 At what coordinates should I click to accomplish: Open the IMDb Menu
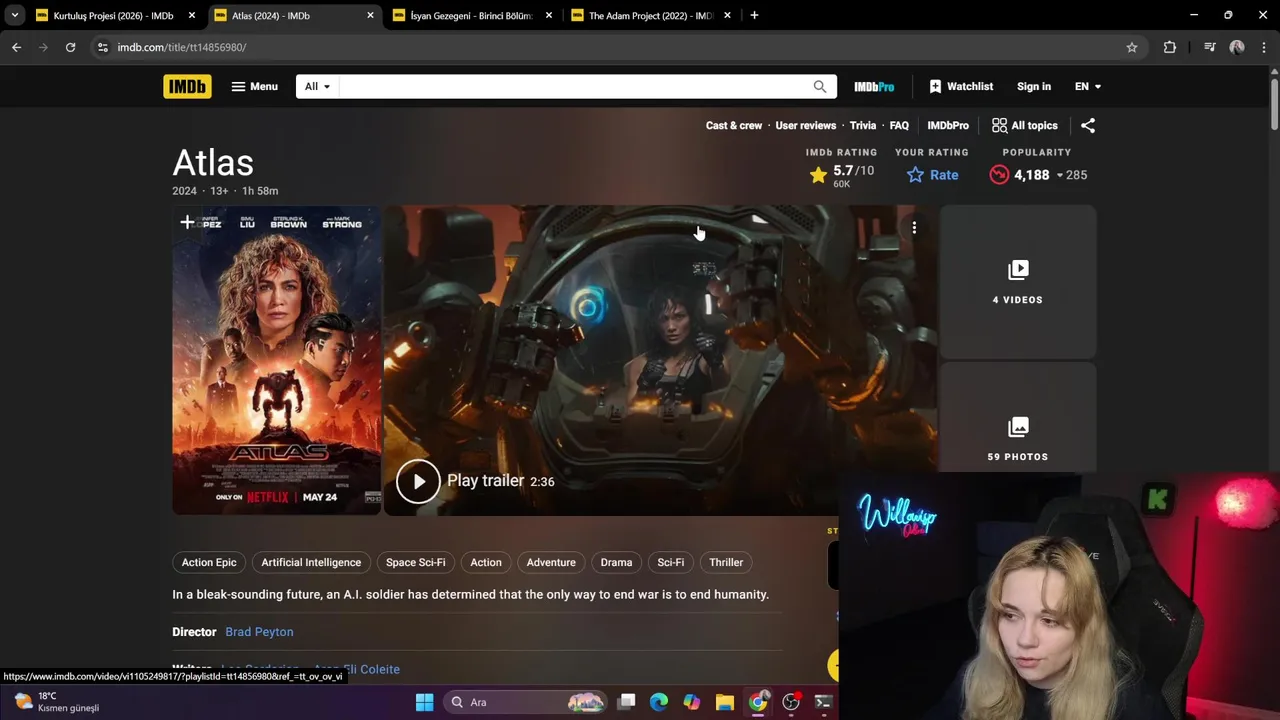pos(254,86)
